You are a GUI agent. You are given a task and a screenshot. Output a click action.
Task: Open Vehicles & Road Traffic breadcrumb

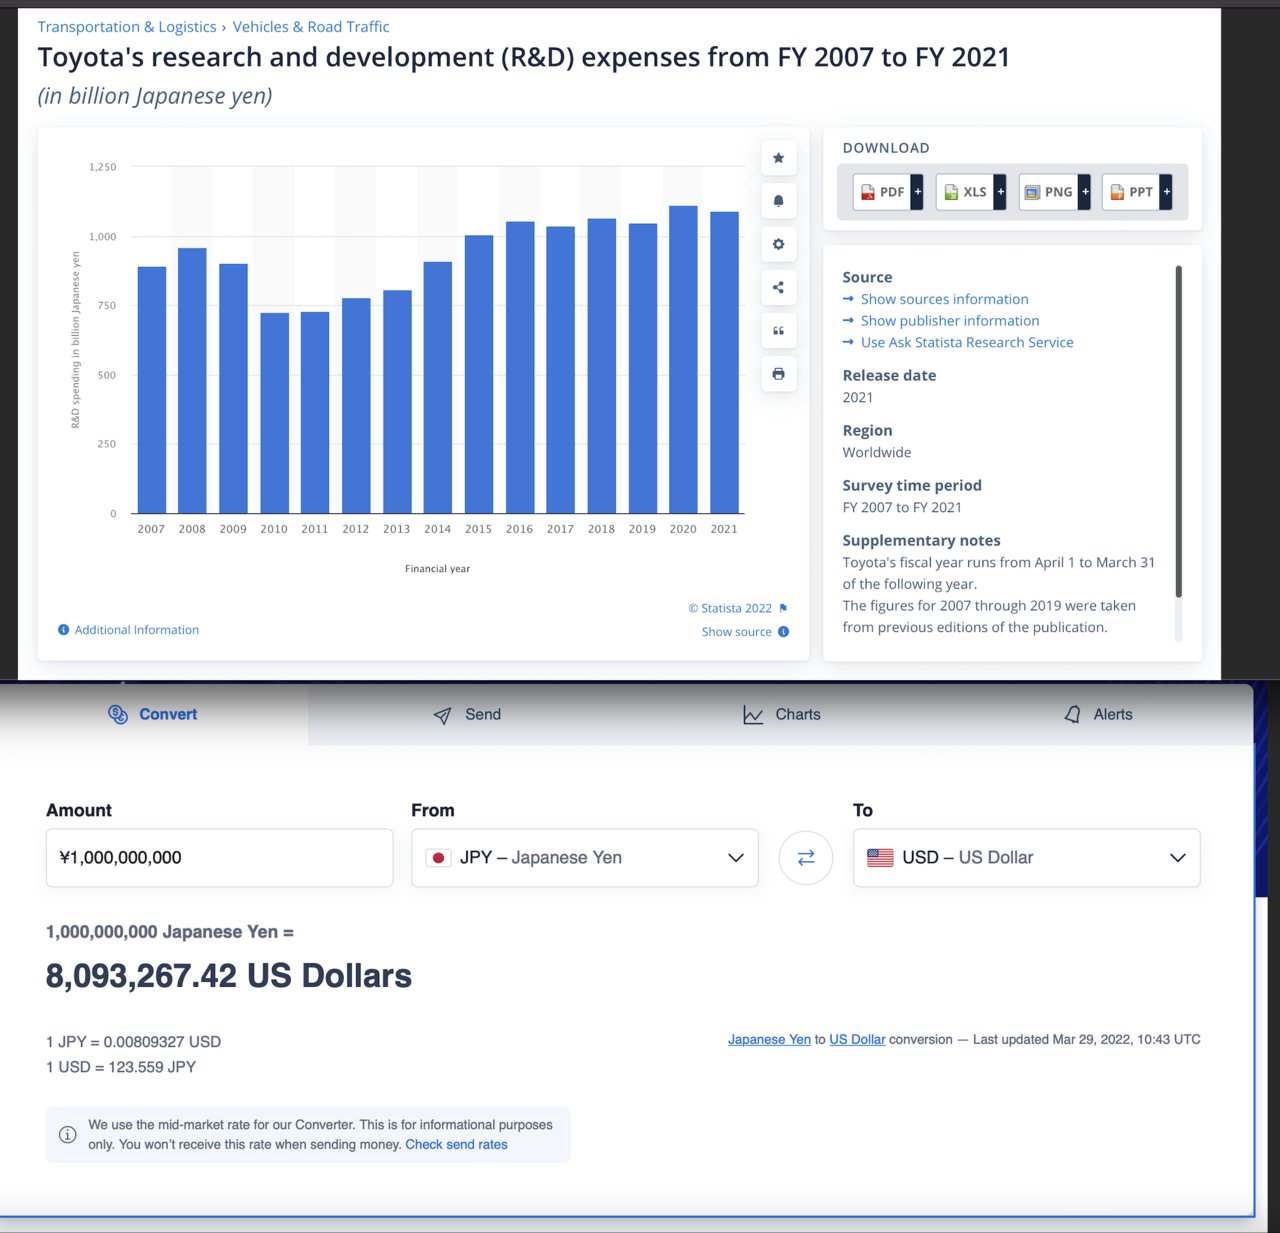click(311, 27)
